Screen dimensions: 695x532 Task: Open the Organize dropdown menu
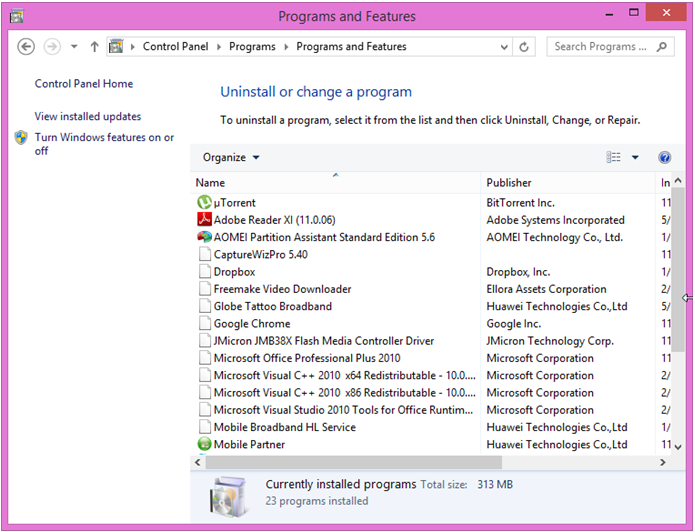point(231,157)
